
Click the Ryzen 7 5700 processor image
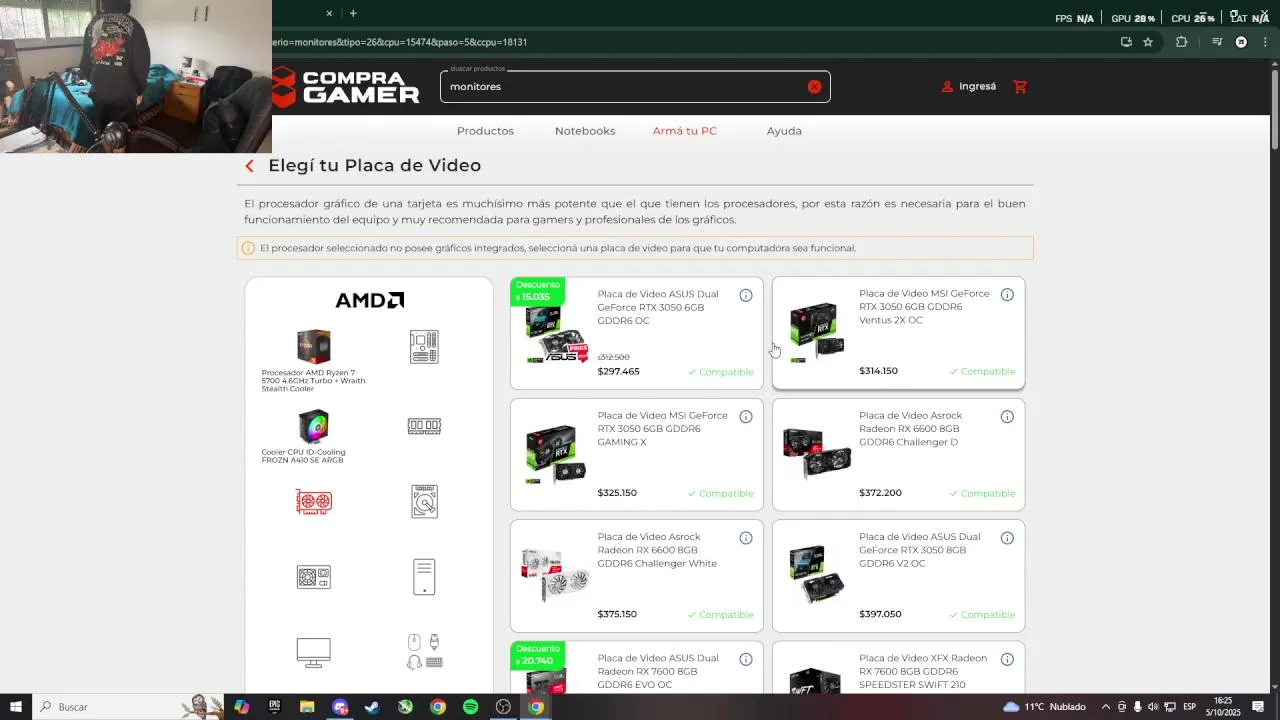point(314,346)
